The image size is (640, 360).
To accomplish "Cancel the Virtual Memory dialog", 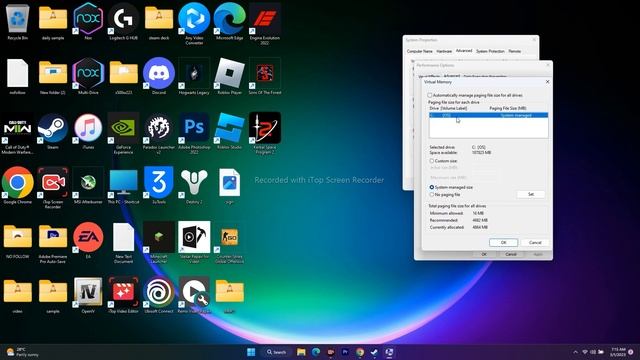I will point(535,242).
